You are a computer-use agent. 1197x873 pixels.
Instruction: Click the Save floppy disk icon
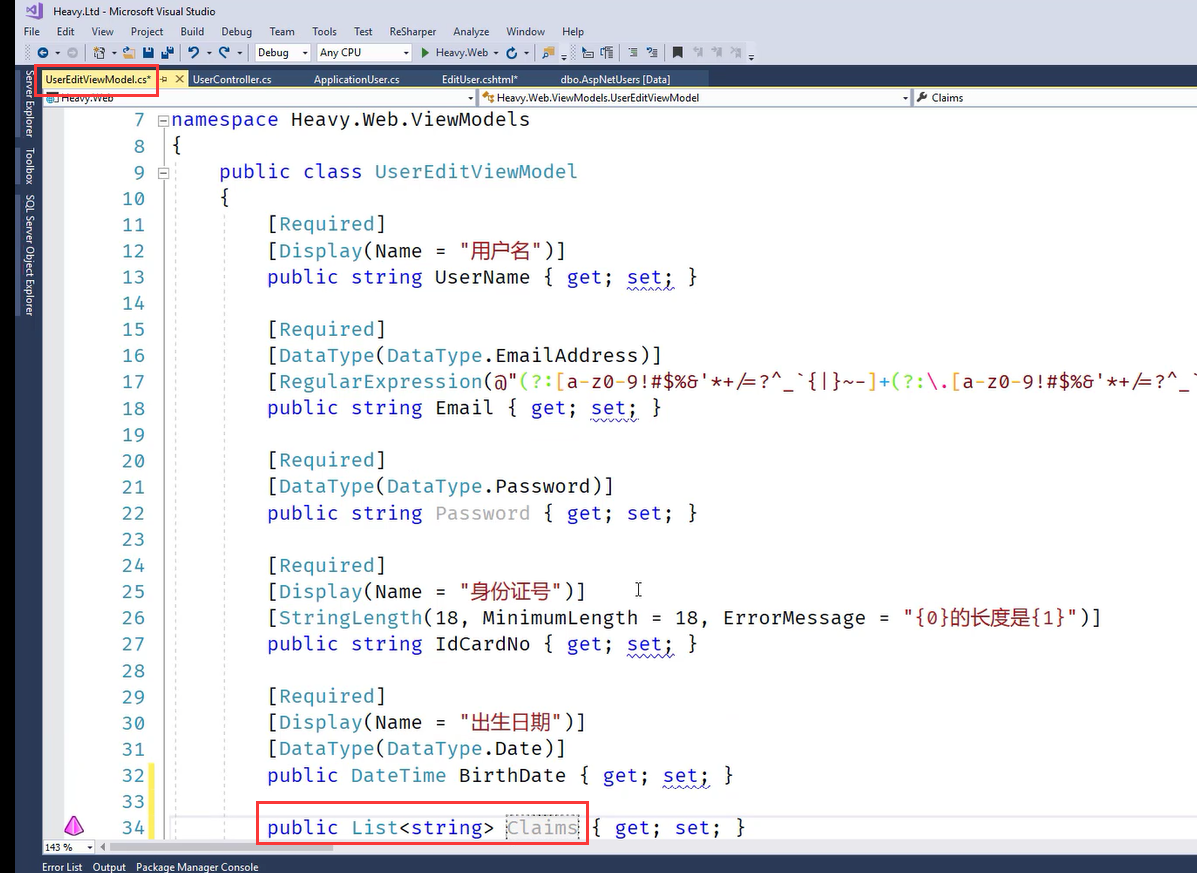point(148,53)
